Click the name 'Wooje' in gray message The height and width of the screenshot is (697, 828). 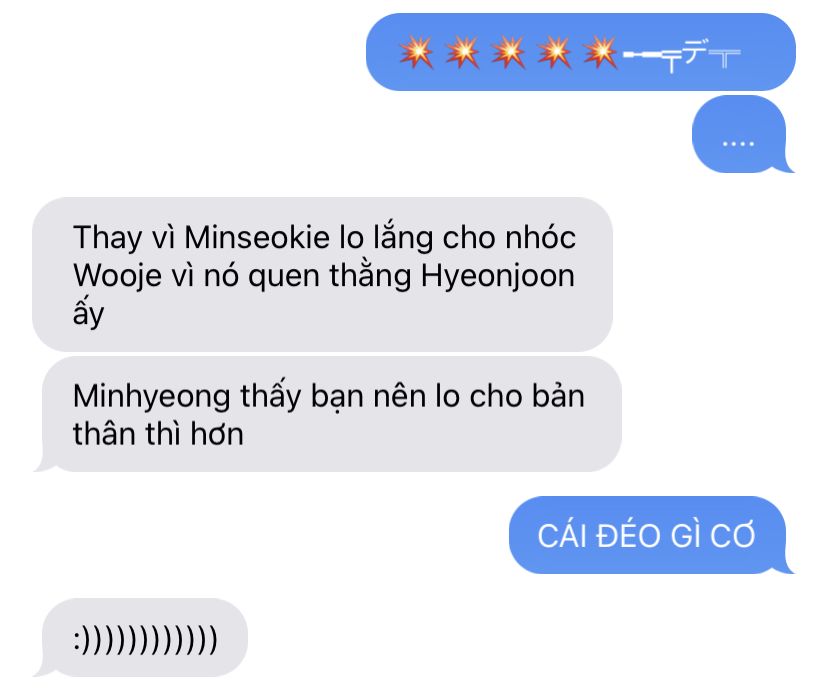tap(117, 276)
